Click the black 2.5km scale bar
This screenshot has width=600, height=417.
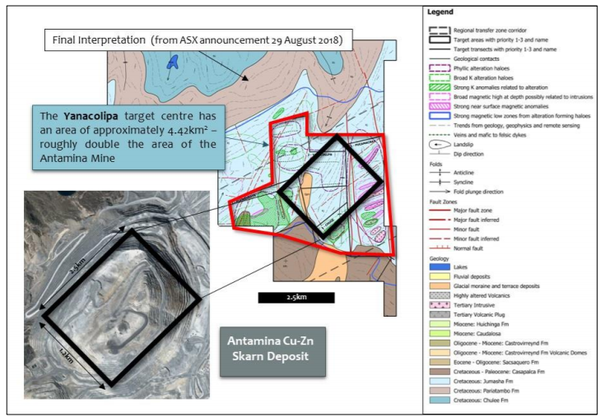coord(296,298)
